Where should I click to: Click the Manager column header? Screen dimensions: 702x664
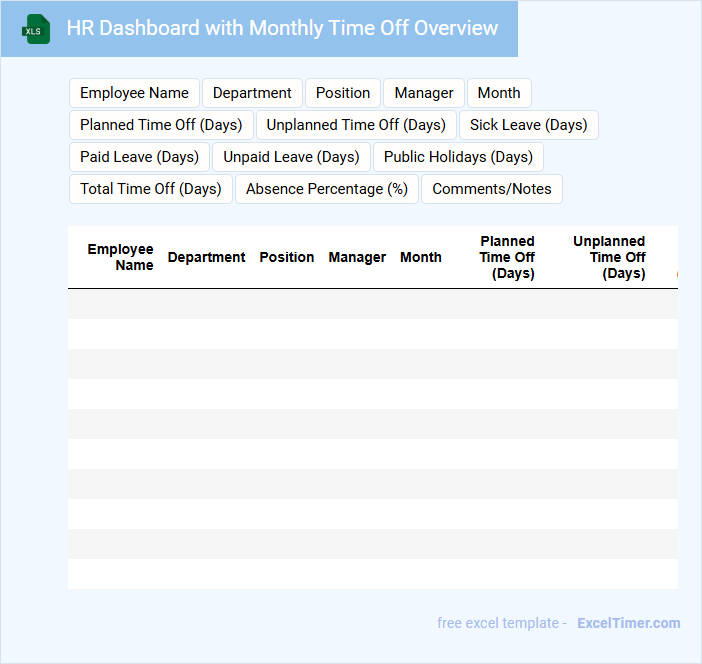357,257
